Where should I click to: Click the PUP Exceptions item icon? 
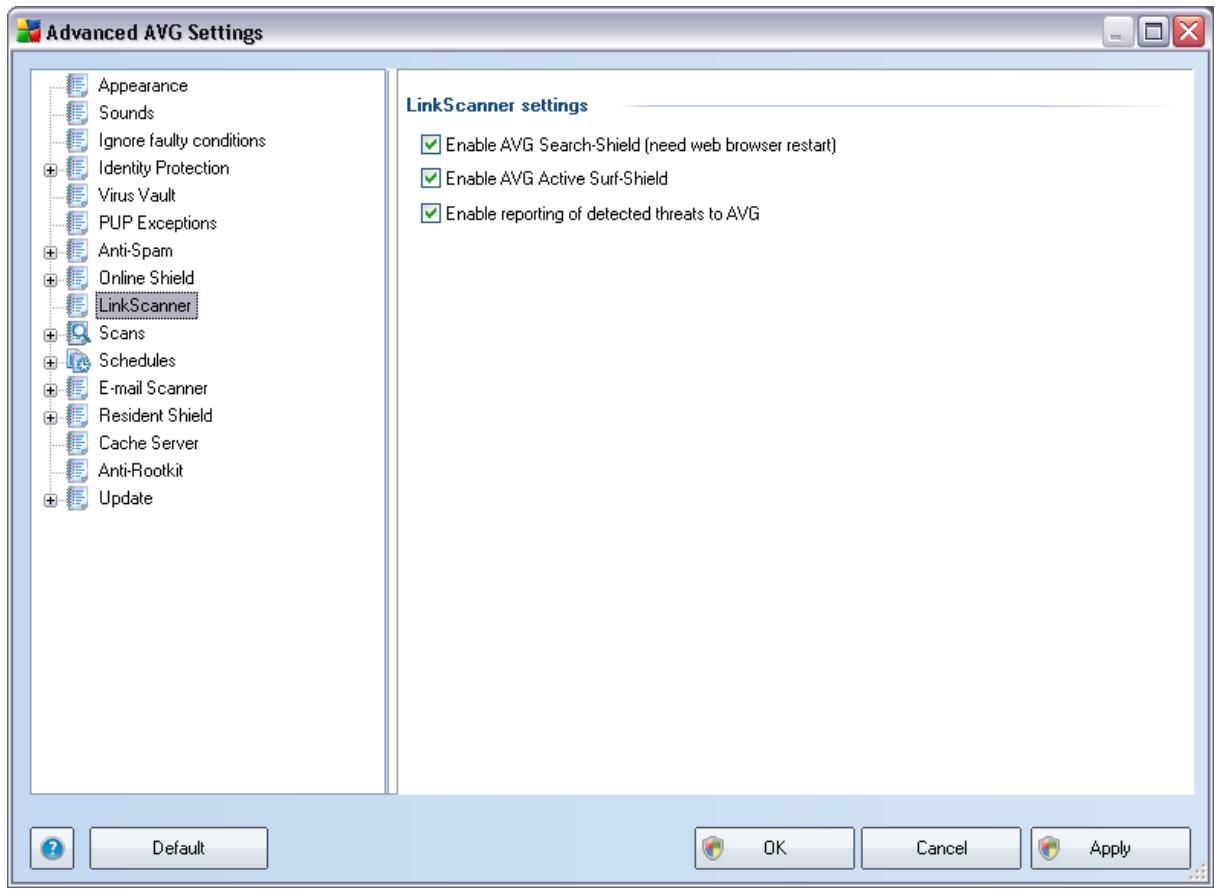tap(76, 221)
